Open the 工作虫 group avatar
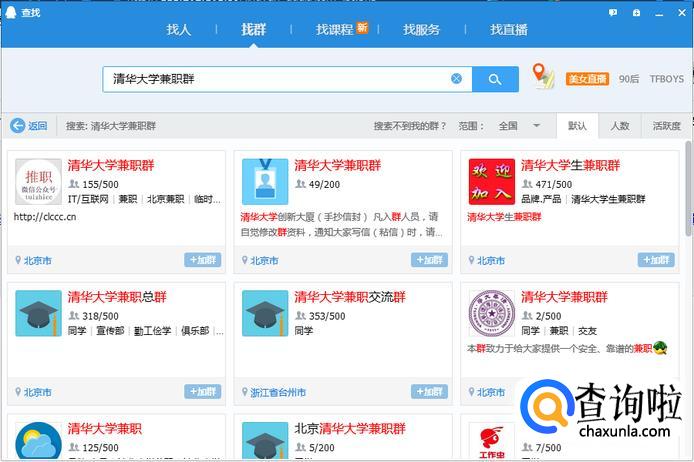The width and height of the screenshot is (694, 462). pyautogui.click(x=492, y=441)
